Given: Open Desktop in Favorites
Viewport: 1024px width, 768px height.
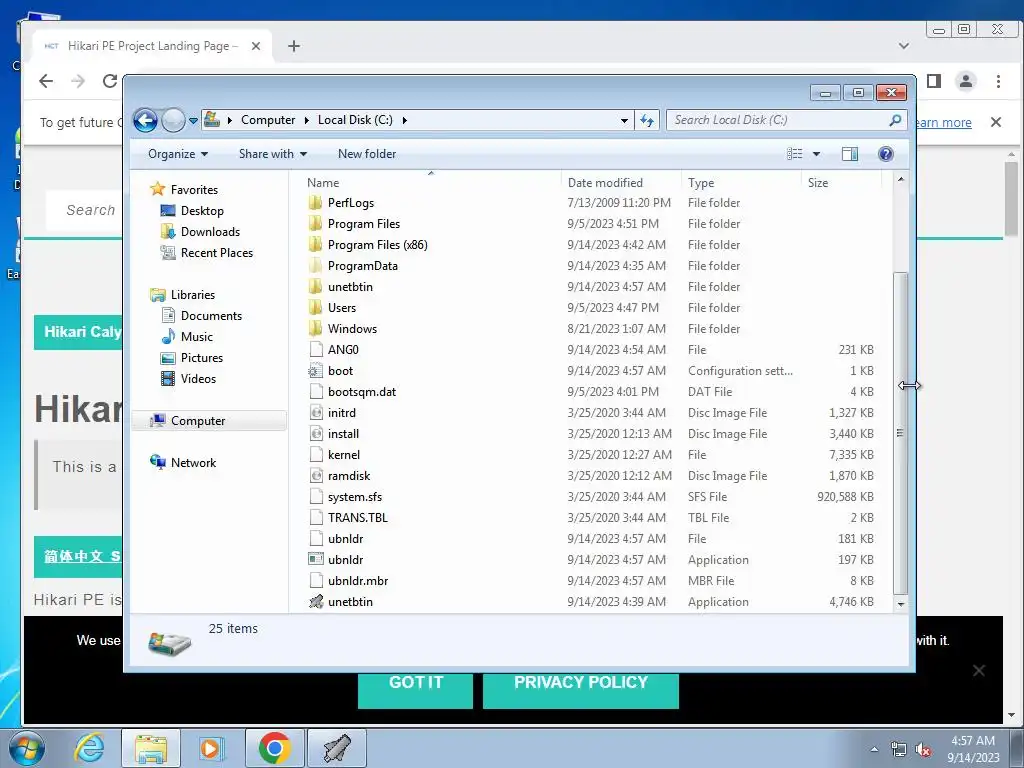Looking at the screenshot, I should (202, 211).
